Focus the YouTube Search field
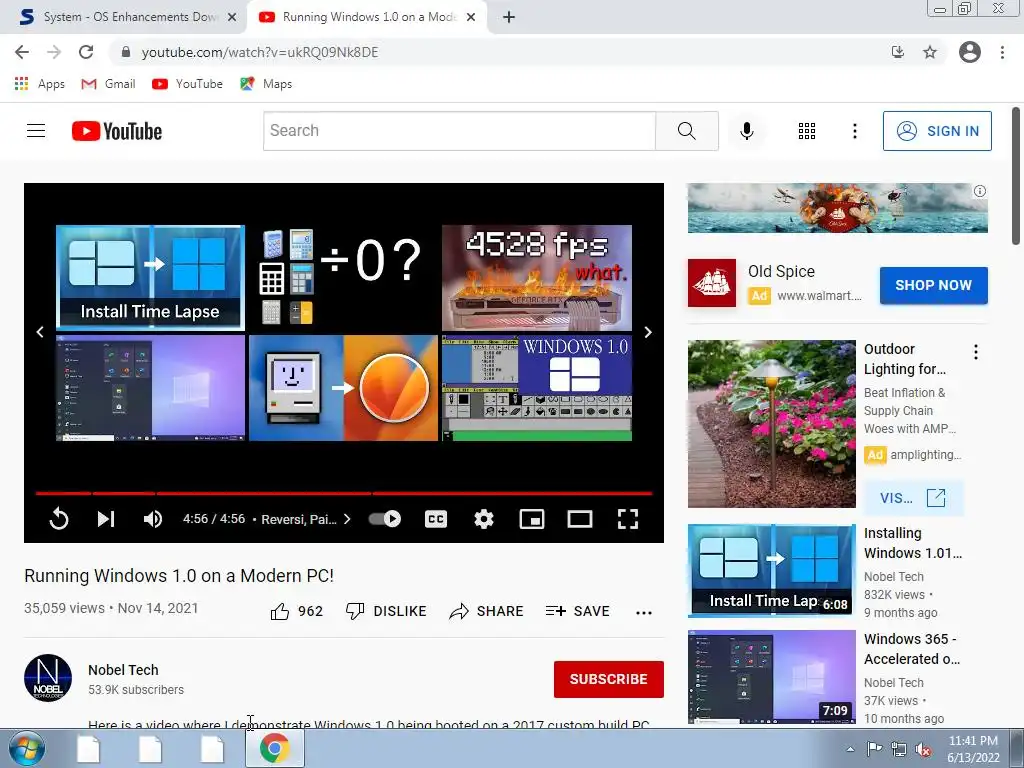 point(459,131)
